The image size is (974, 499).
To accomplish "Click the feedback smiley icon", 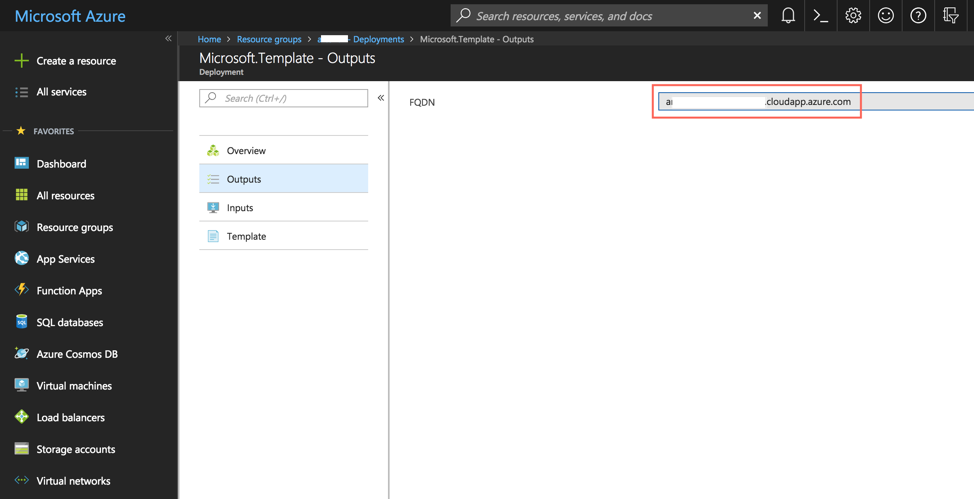I will point(886,15).
